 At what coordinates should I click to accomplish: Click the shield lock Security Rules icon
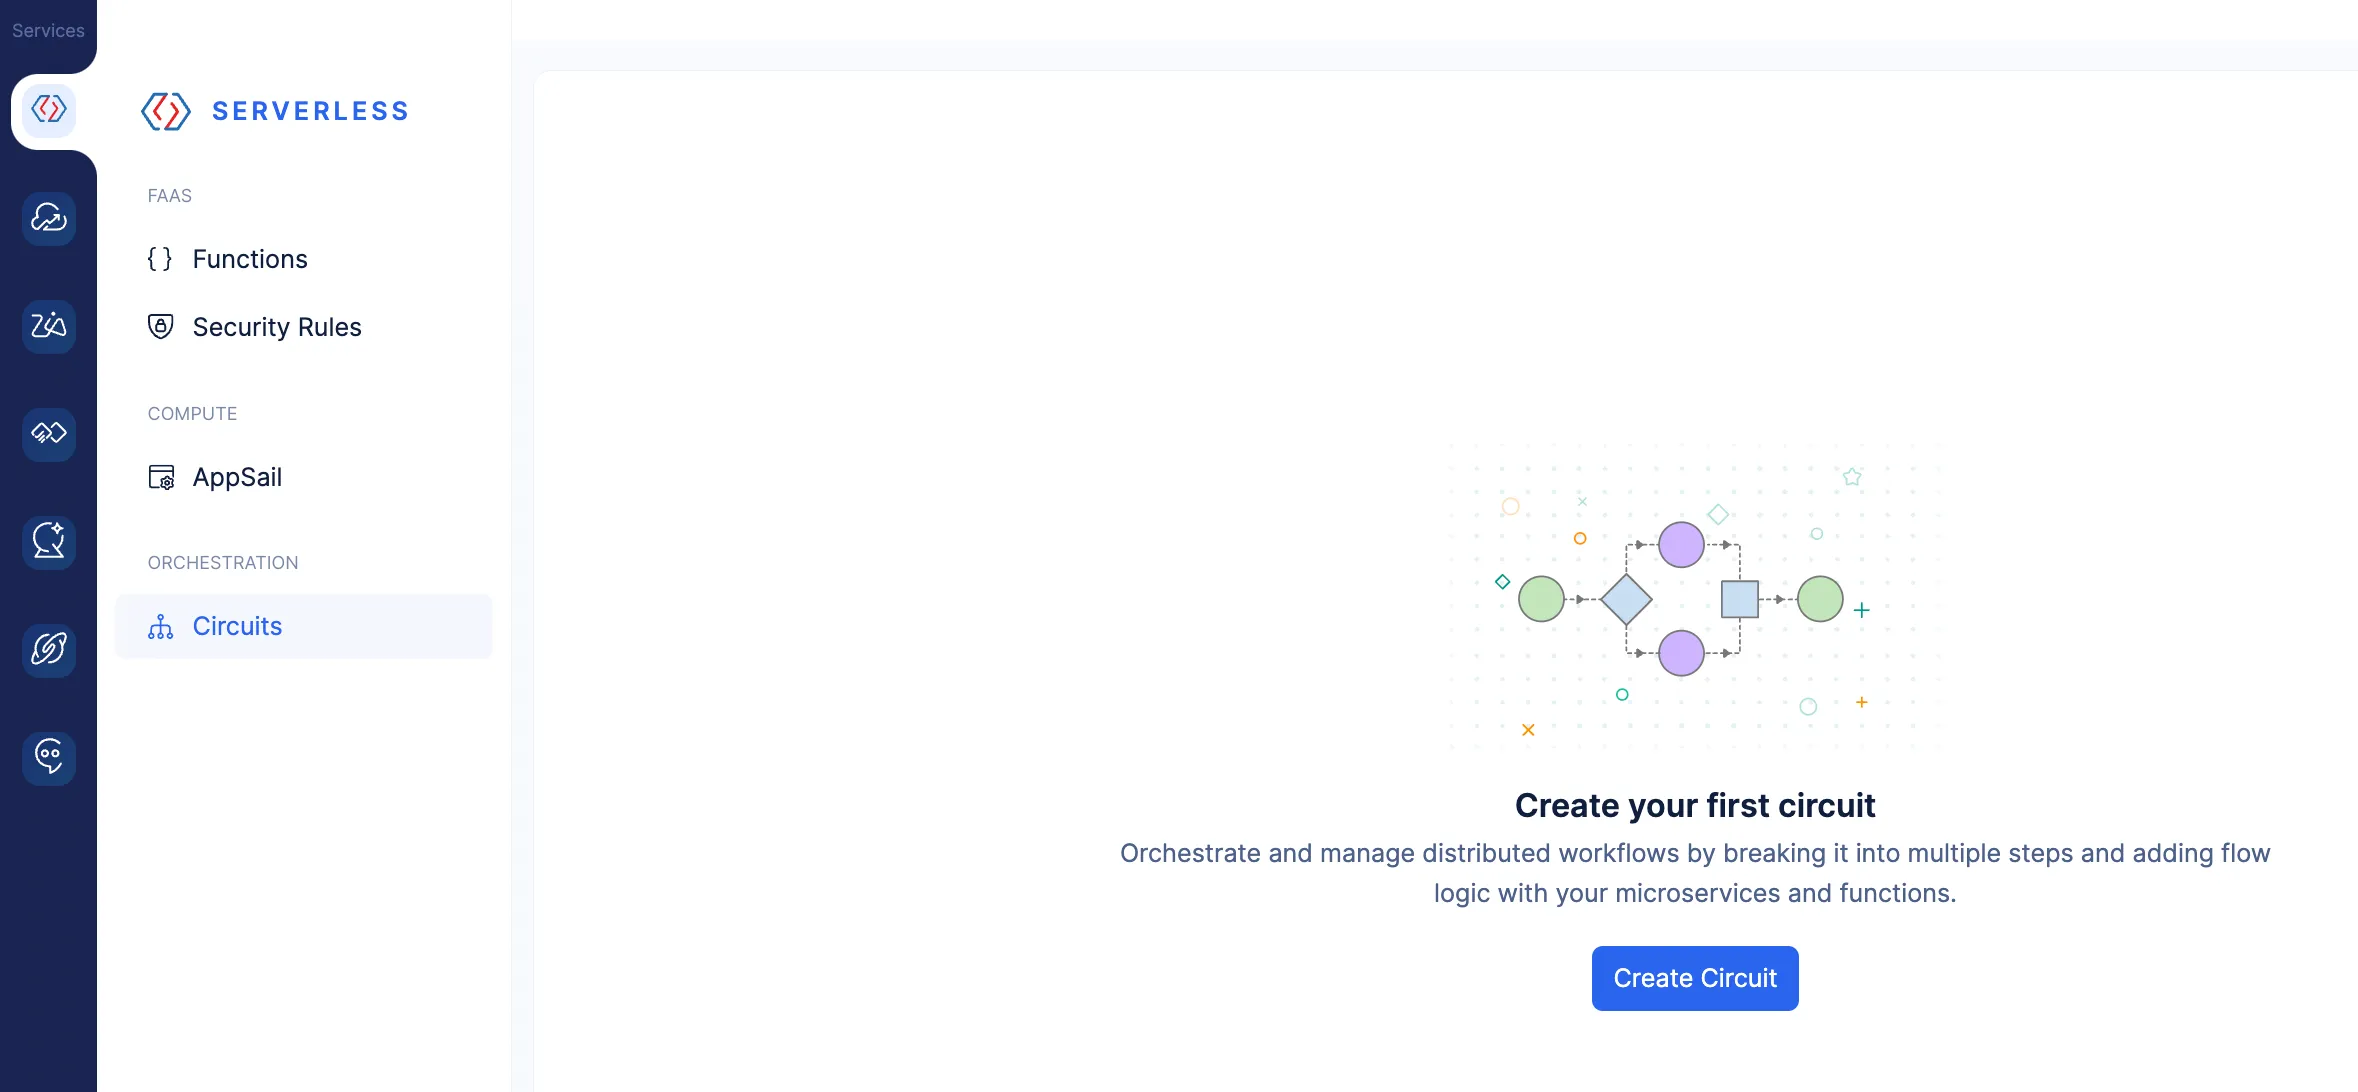160,327
